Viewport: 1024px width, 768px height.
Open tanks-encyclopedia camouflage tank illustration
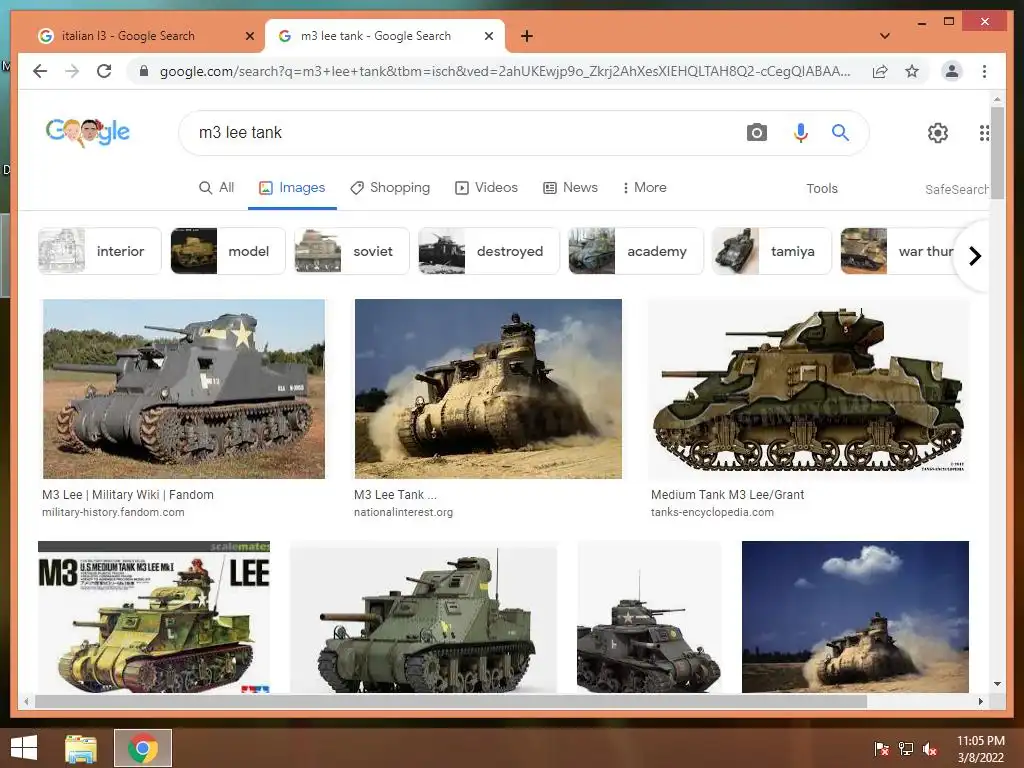808,389
